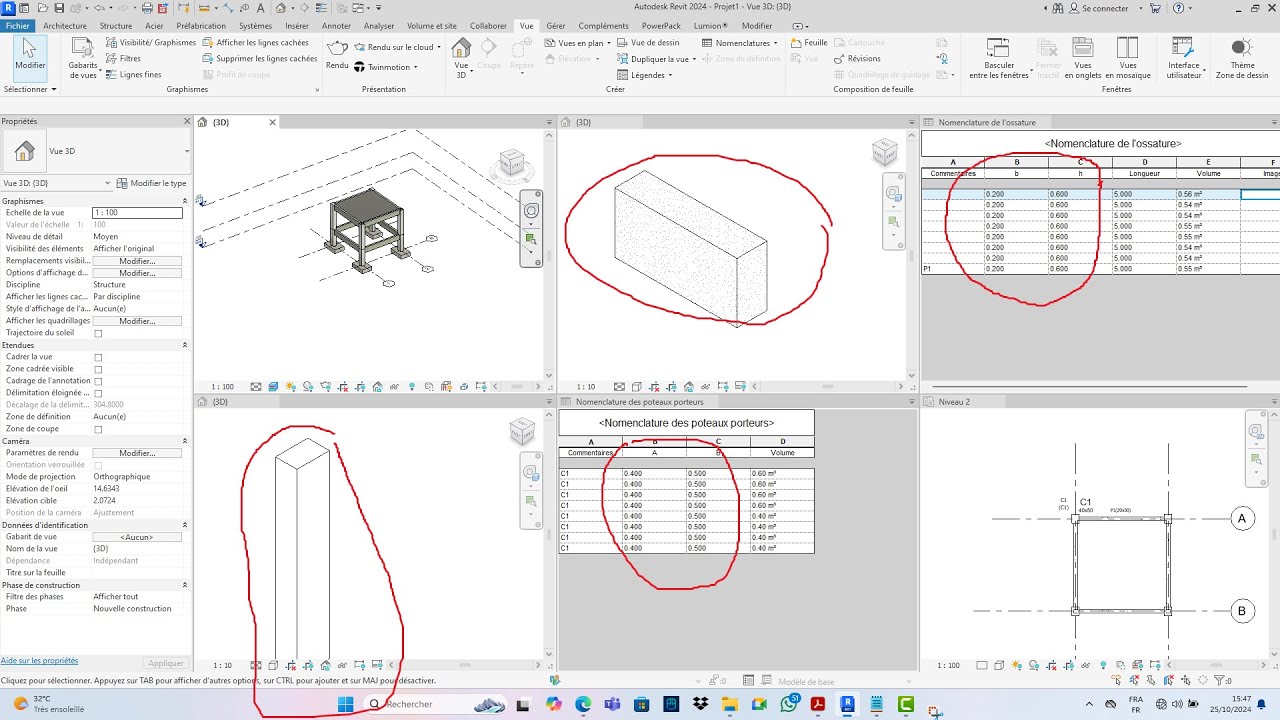Open the Fichier menu

[x=18, y=26]
